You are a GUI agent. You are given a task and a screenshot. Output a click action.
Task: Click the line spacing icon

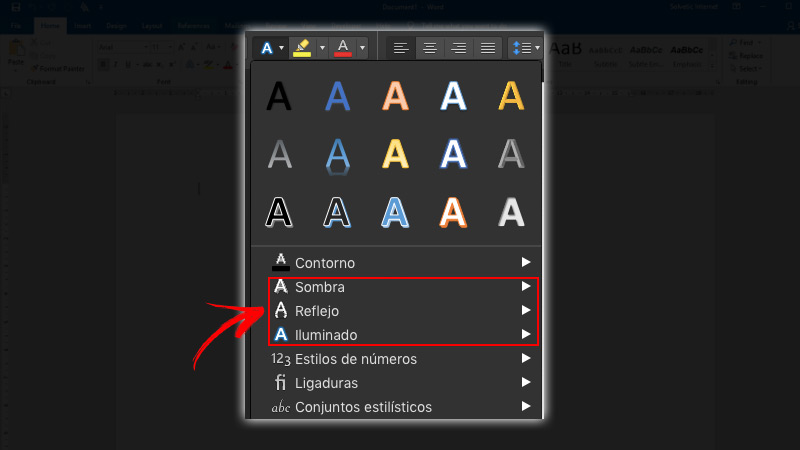pos(521,48)
